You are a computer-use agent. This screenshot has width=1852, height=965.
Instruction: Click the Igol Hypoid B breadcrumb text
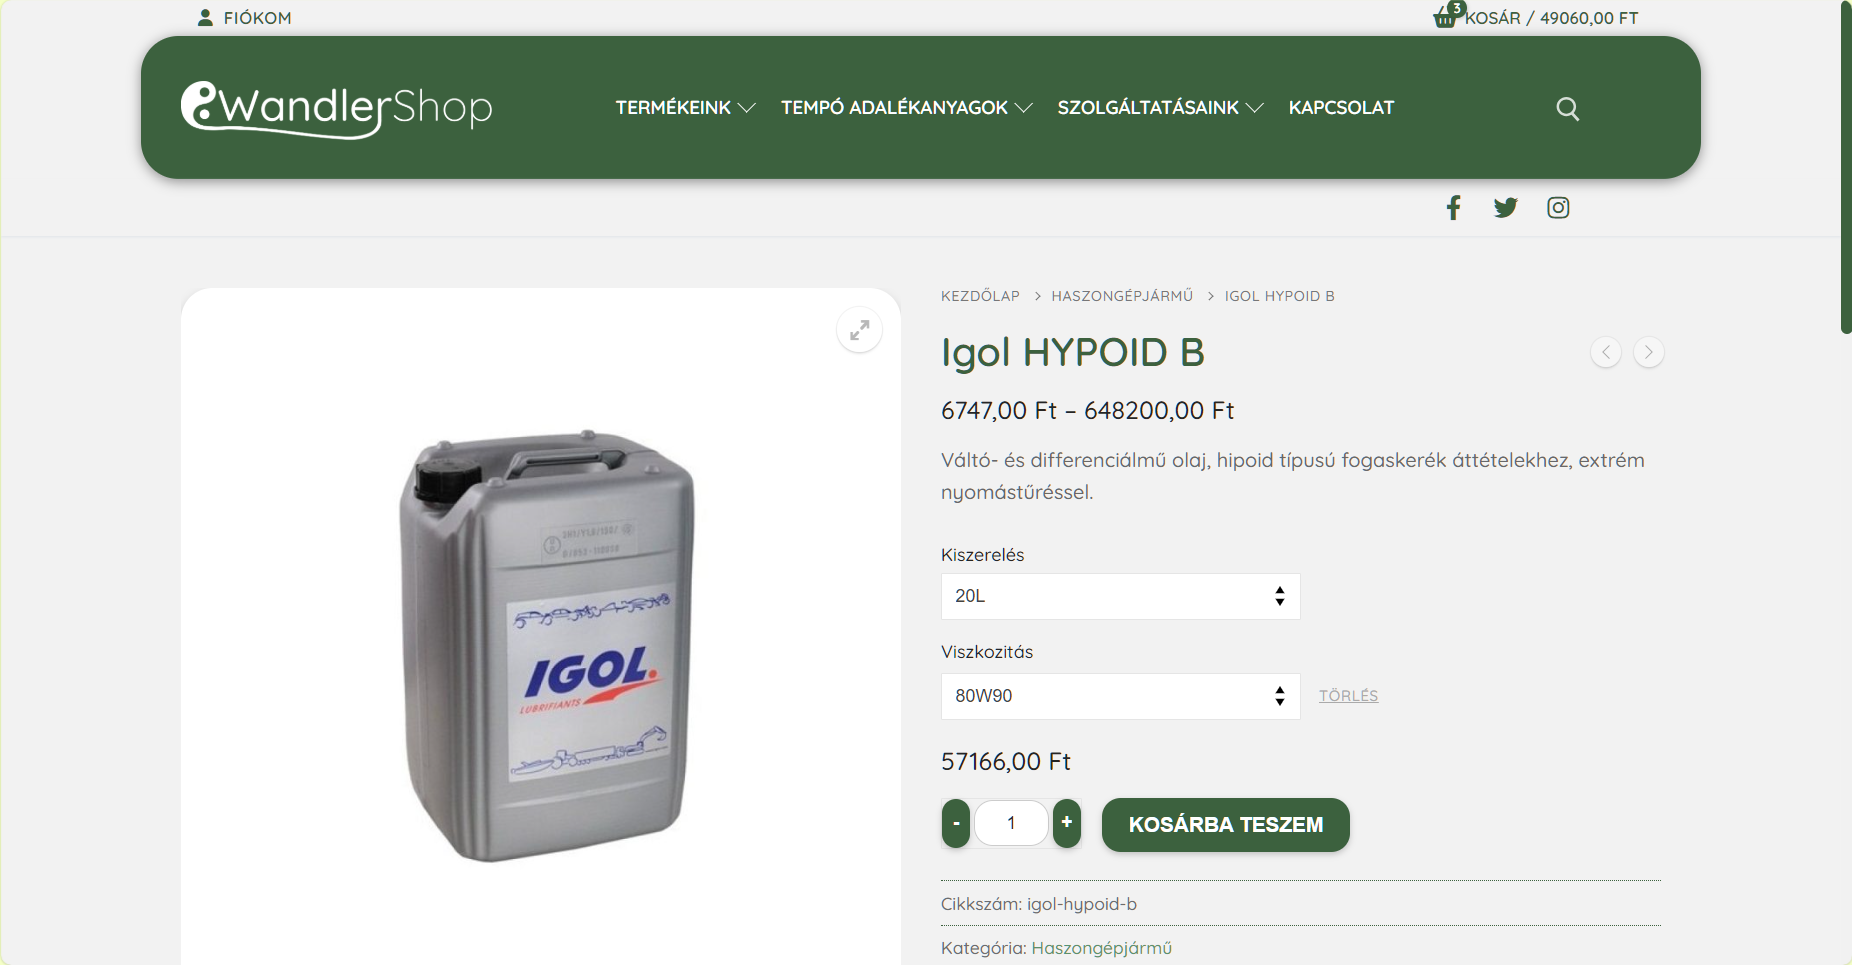pyautogui.click(x=1279, y=296)
